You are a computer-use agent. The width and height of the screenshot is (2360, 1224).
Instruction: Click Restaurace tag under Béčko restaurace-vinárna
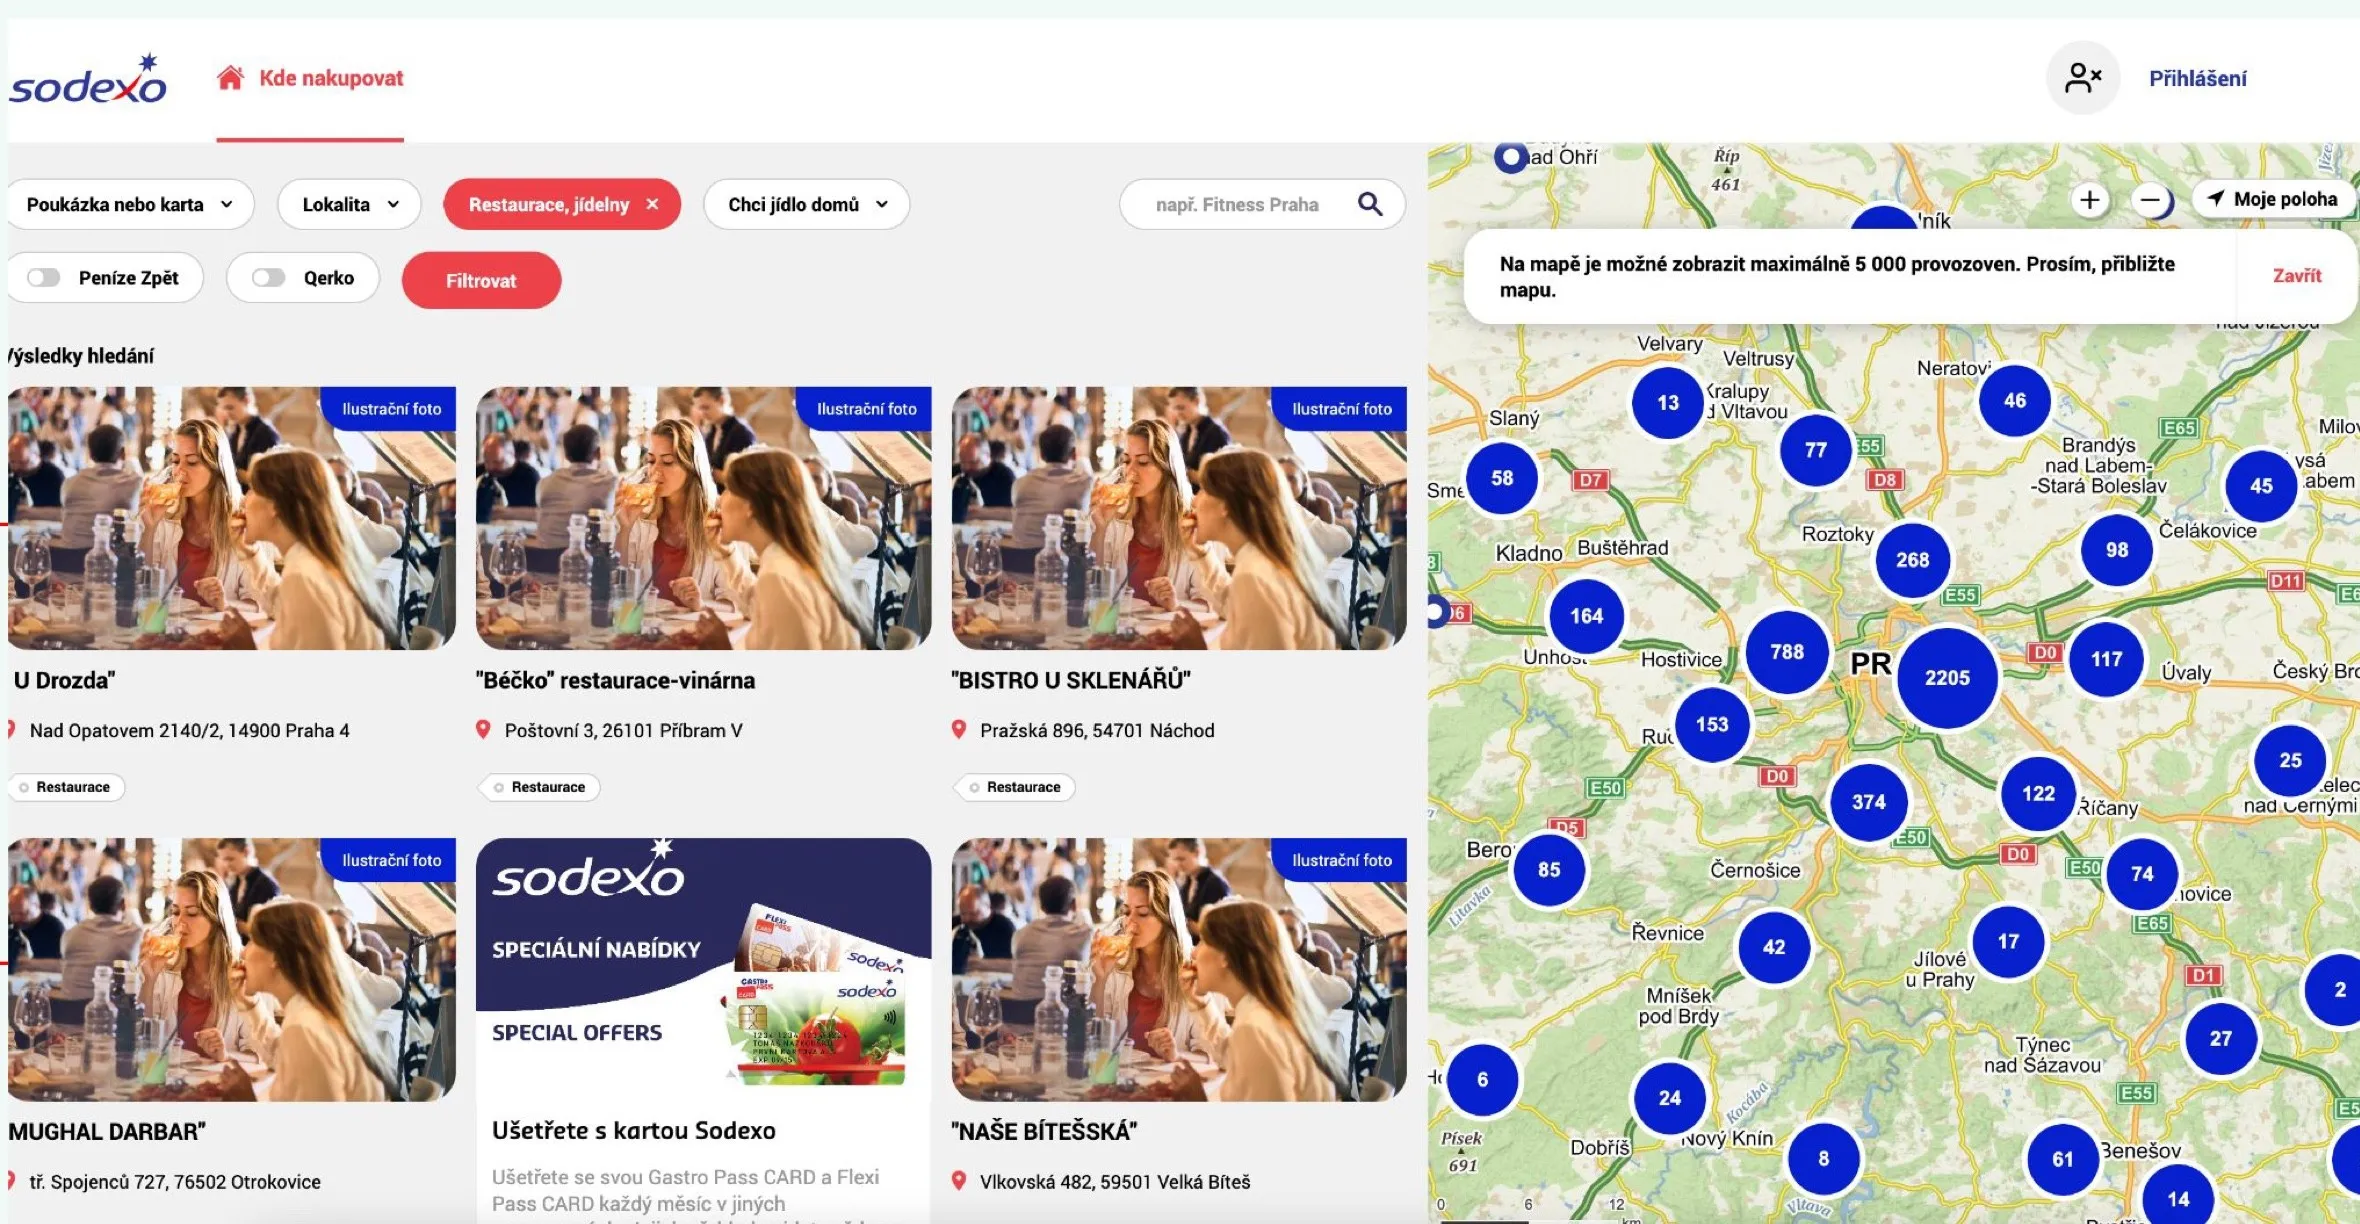click(539, 787)
